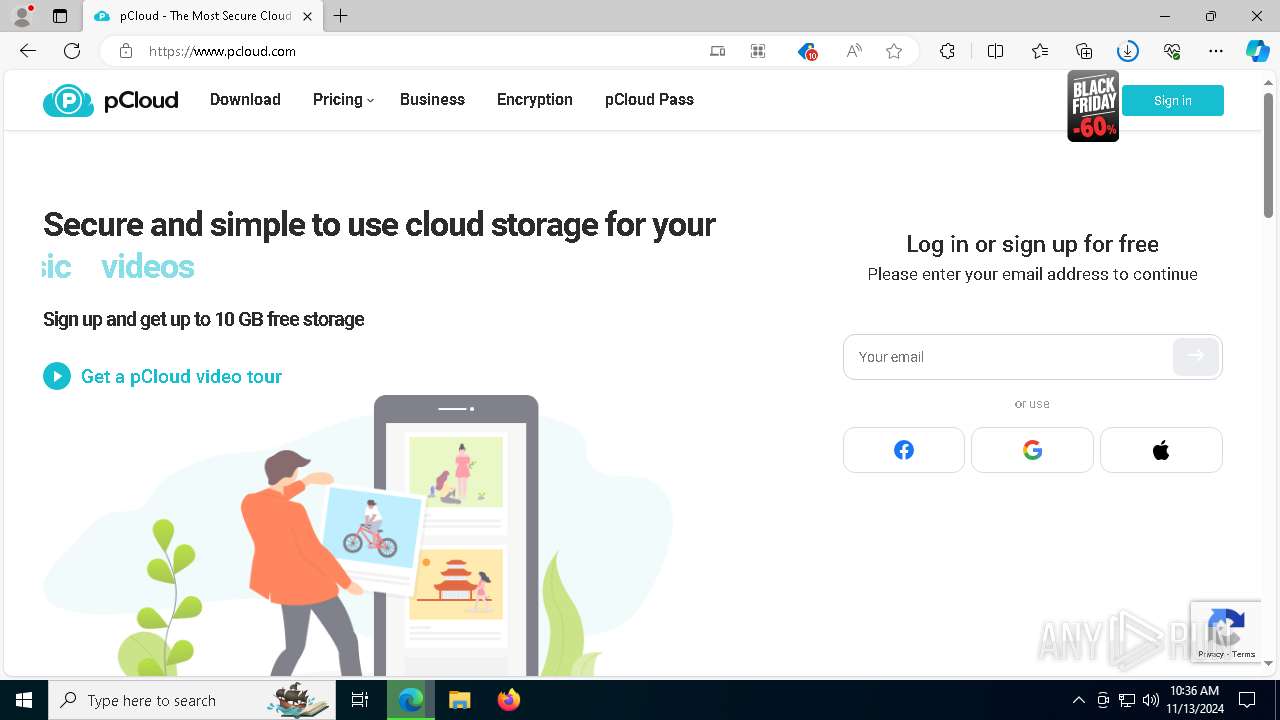Open the Windows Start menu
The height and width of the screenshot is (720, 1280).
tap(24, 700)
